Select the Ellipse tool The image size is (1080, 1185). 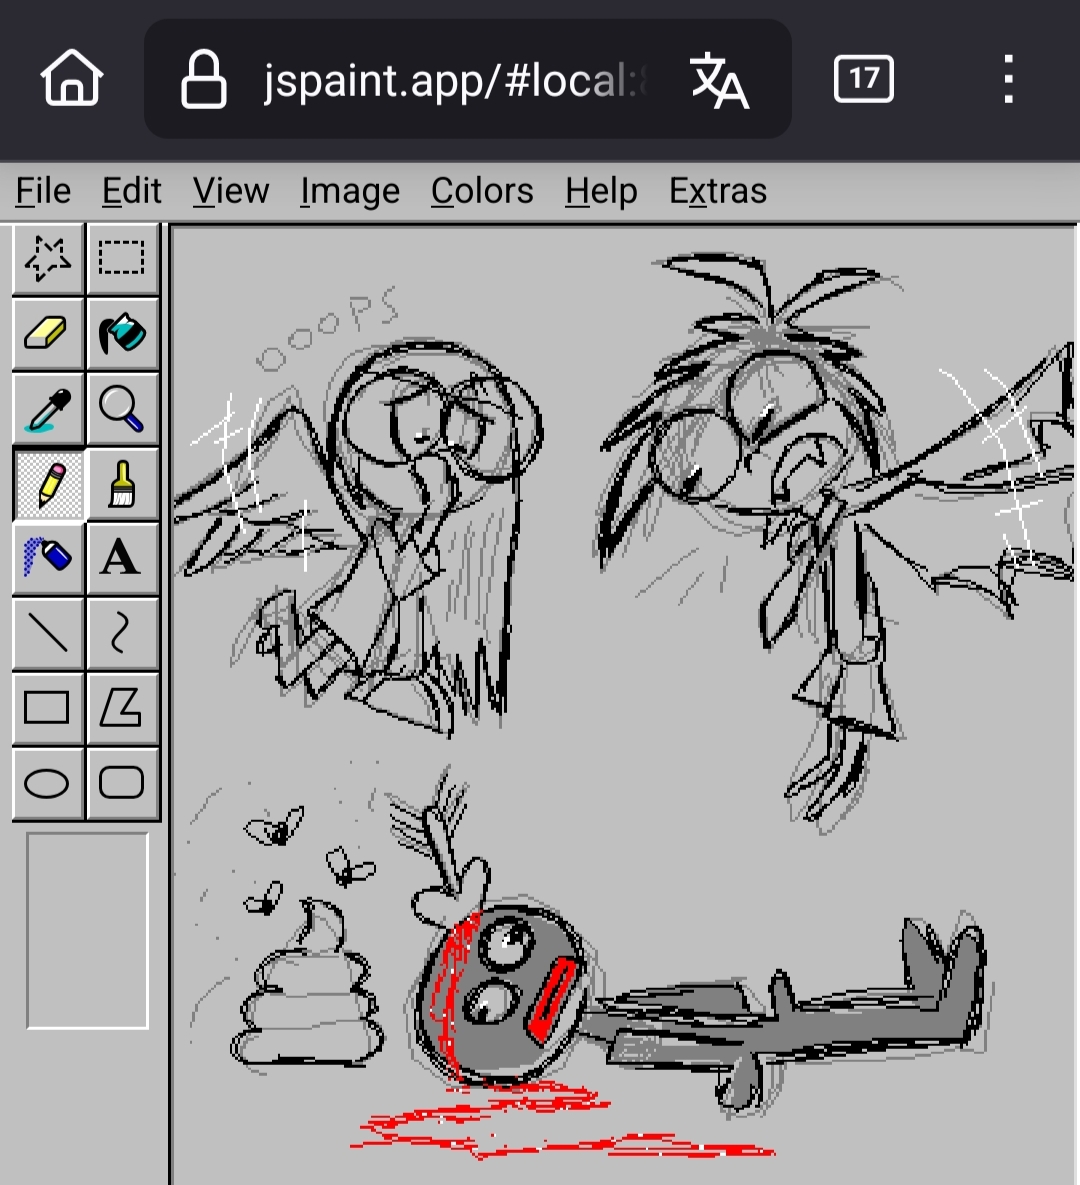[x=48, y=783]
